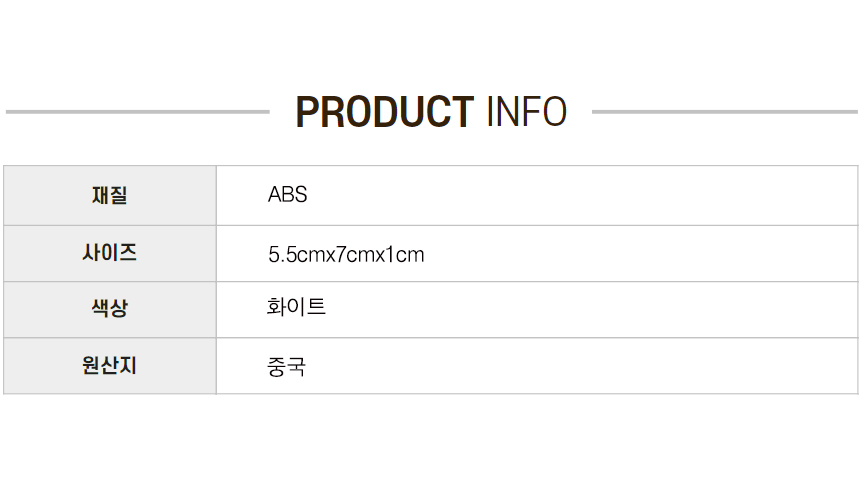The image size is (860, 500).
Task: Click the divider between 재질 and ABS cells
Action: coord(217,195)
